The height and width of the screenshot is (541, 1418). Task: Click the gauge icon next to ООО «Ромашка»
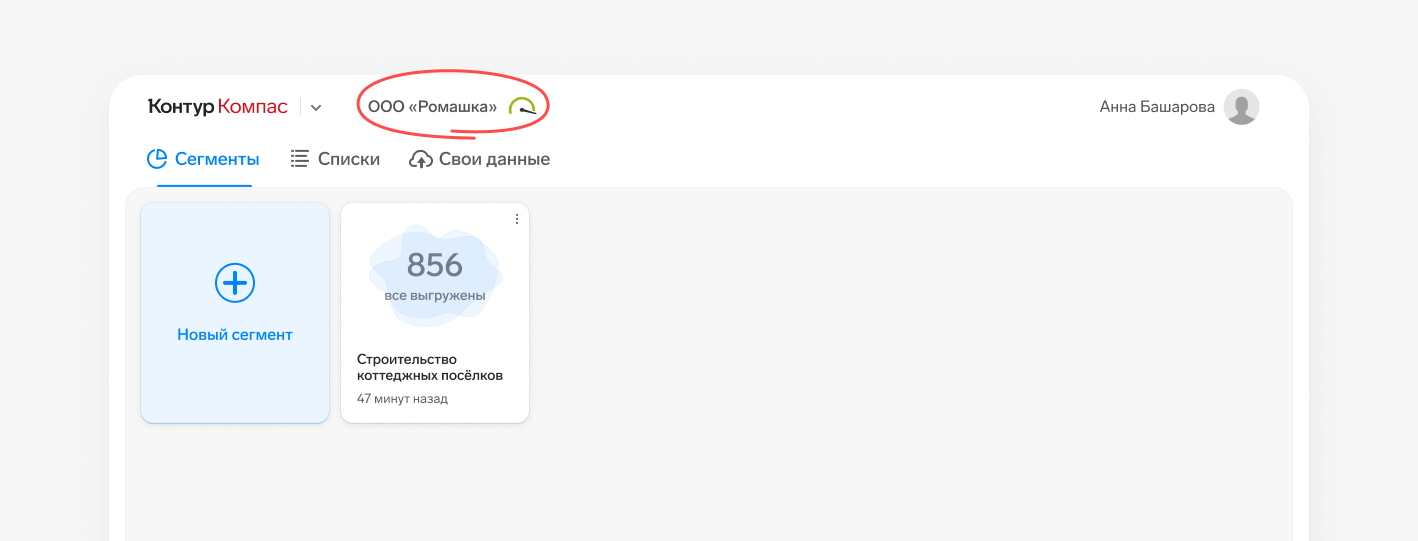tap(522, 106)
